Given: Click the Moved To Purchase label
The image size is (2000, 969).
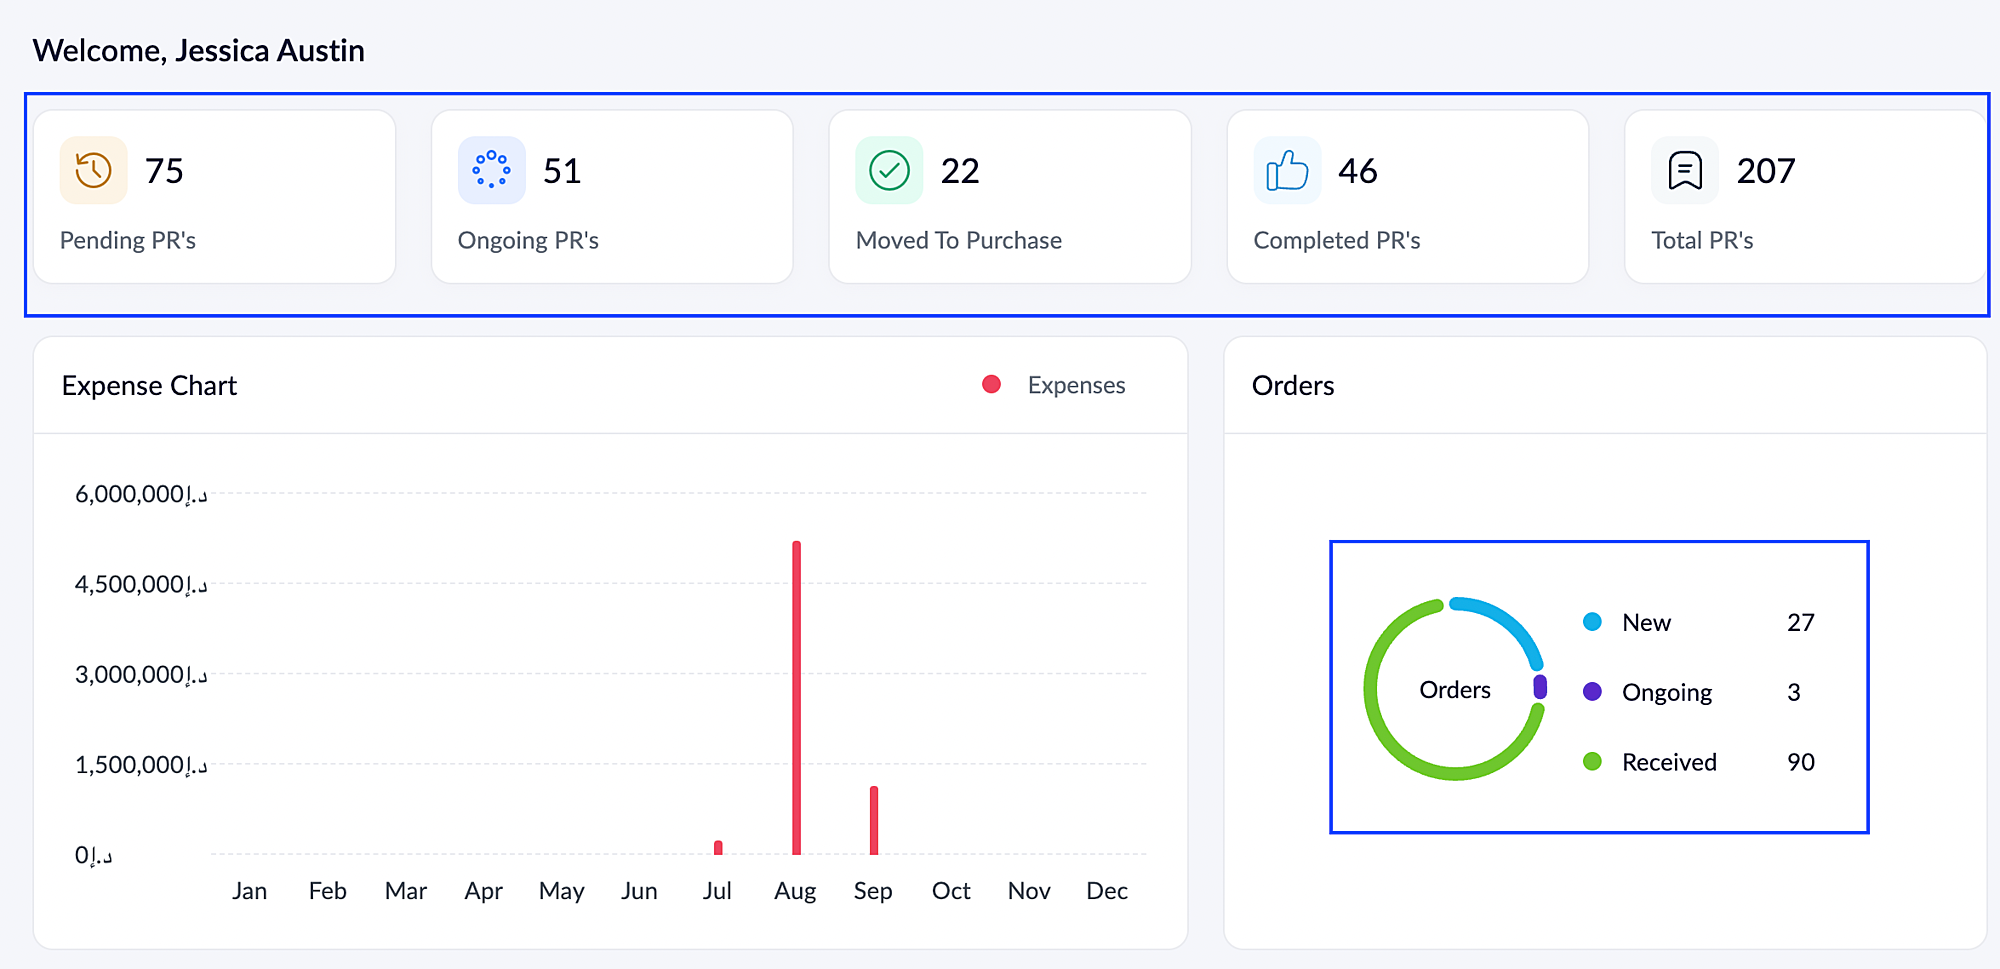Looking at the screenshot, I should click(x=958, y=241).
